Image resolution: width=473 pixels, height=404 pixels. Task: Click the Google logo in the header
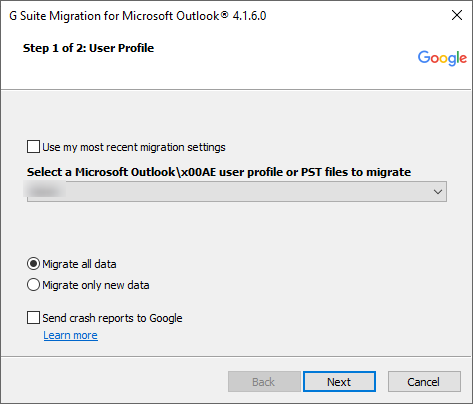(x=442, y=58)
